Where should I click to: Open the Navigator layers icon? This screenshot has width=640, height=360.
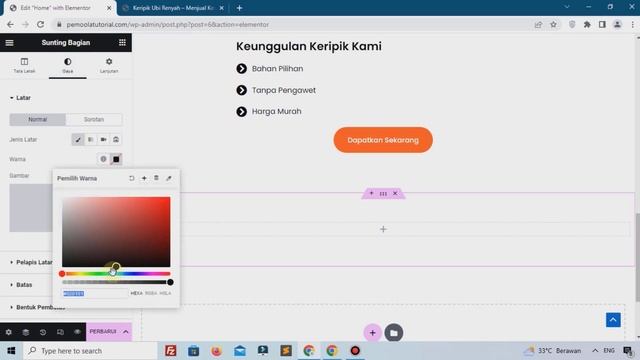pos(26,332)
